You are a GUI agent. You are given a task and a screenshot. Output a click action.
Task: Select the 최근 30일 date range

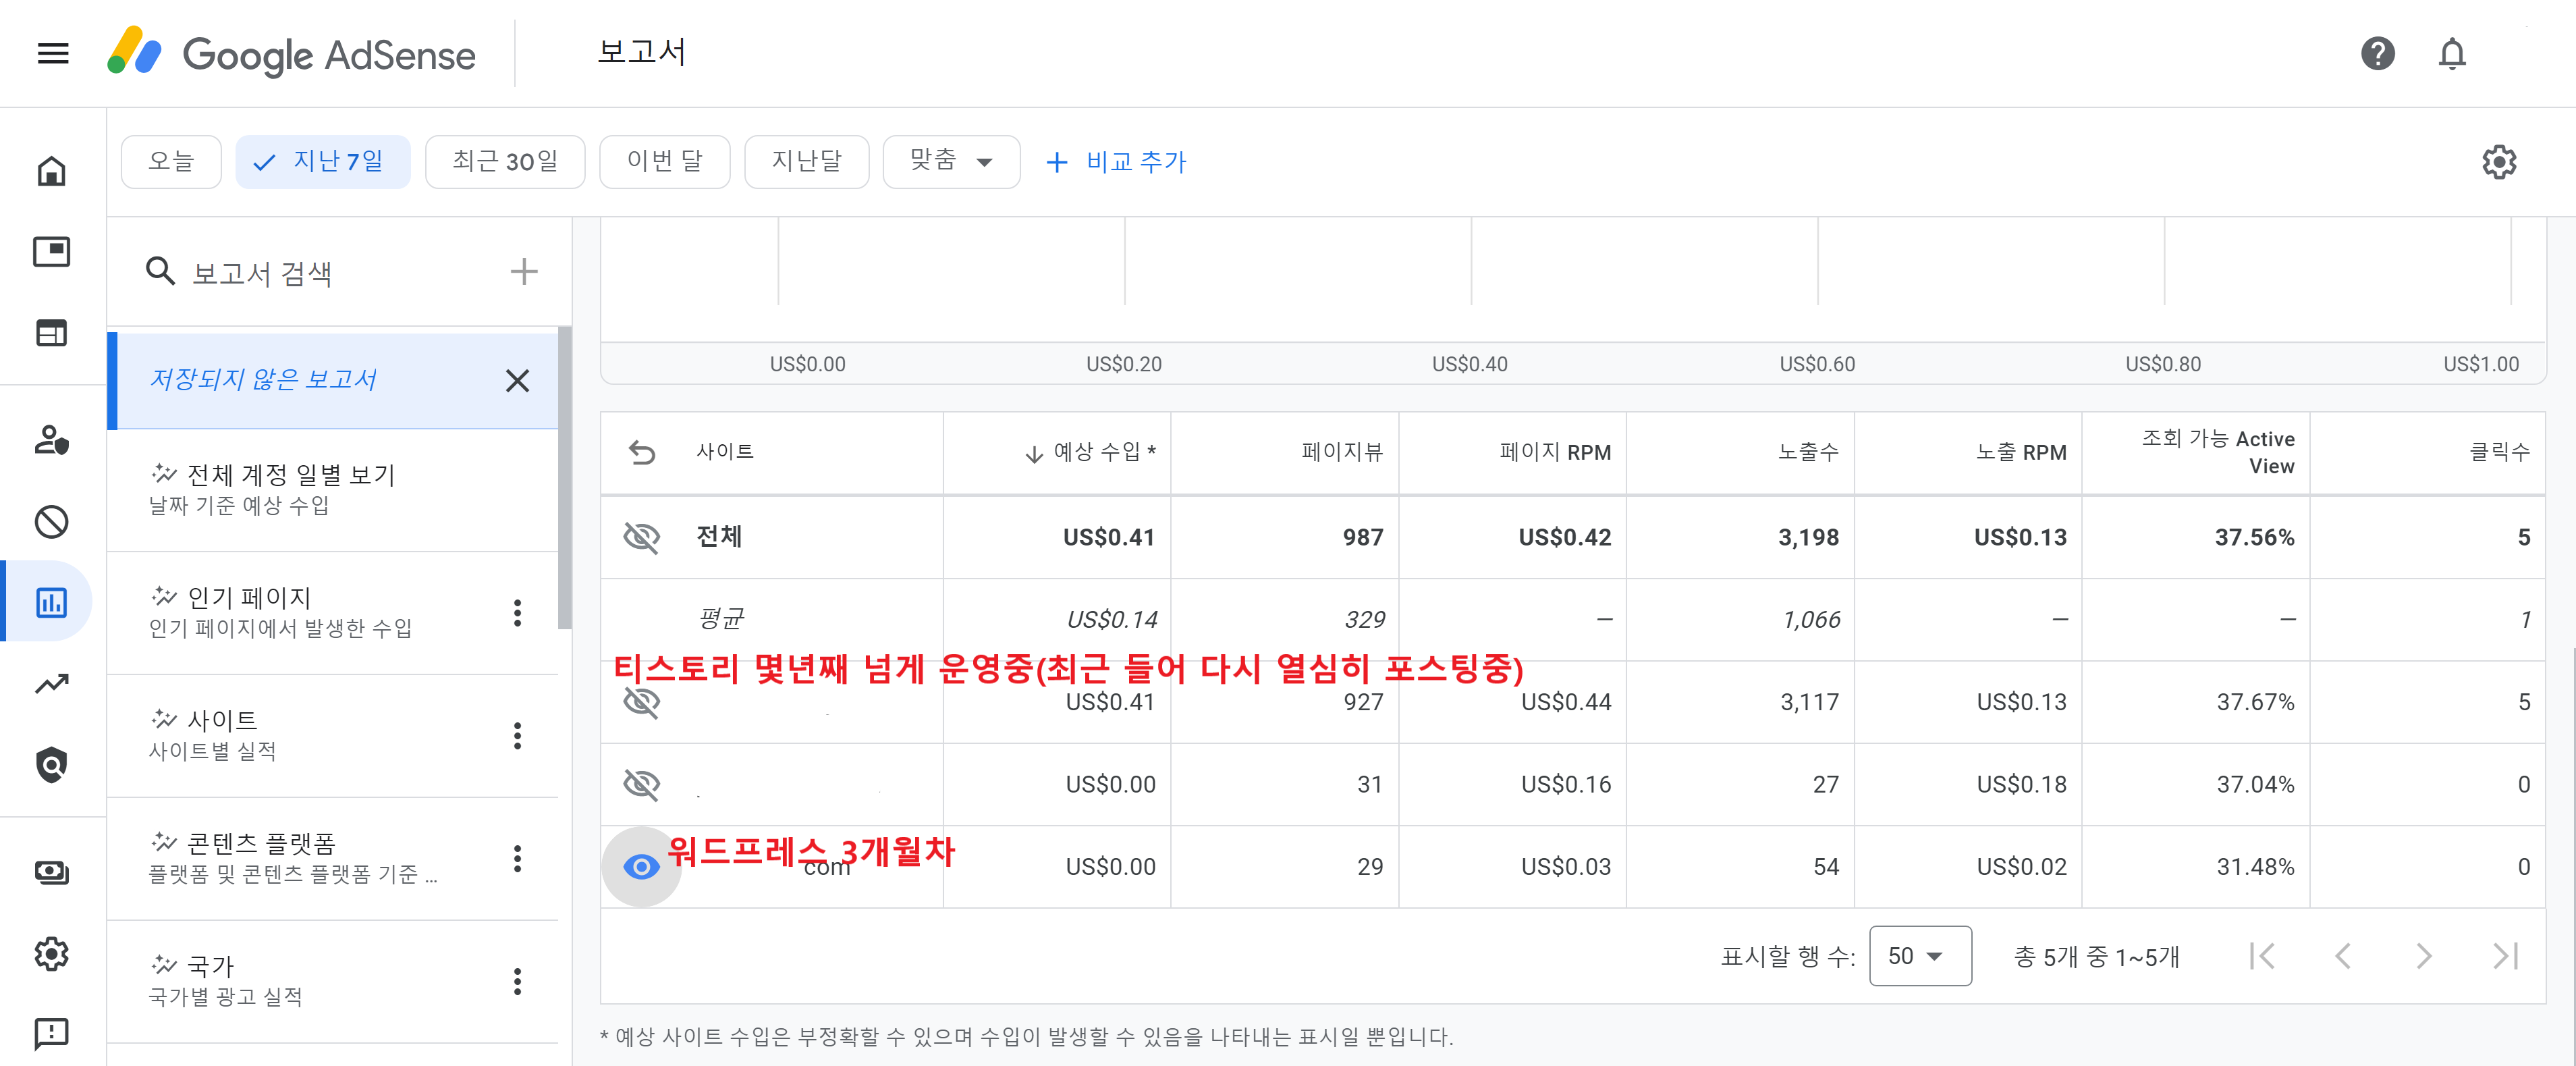pyautogui.click(x=505, y=162)
